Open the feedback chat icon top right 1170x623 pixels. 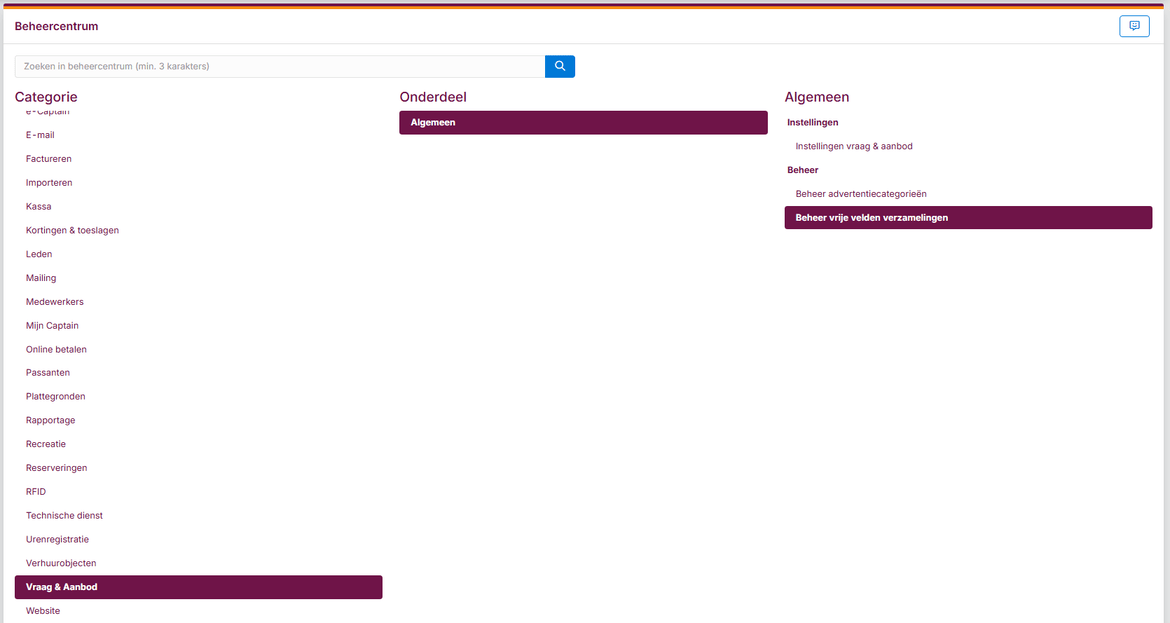(1134, 26)
